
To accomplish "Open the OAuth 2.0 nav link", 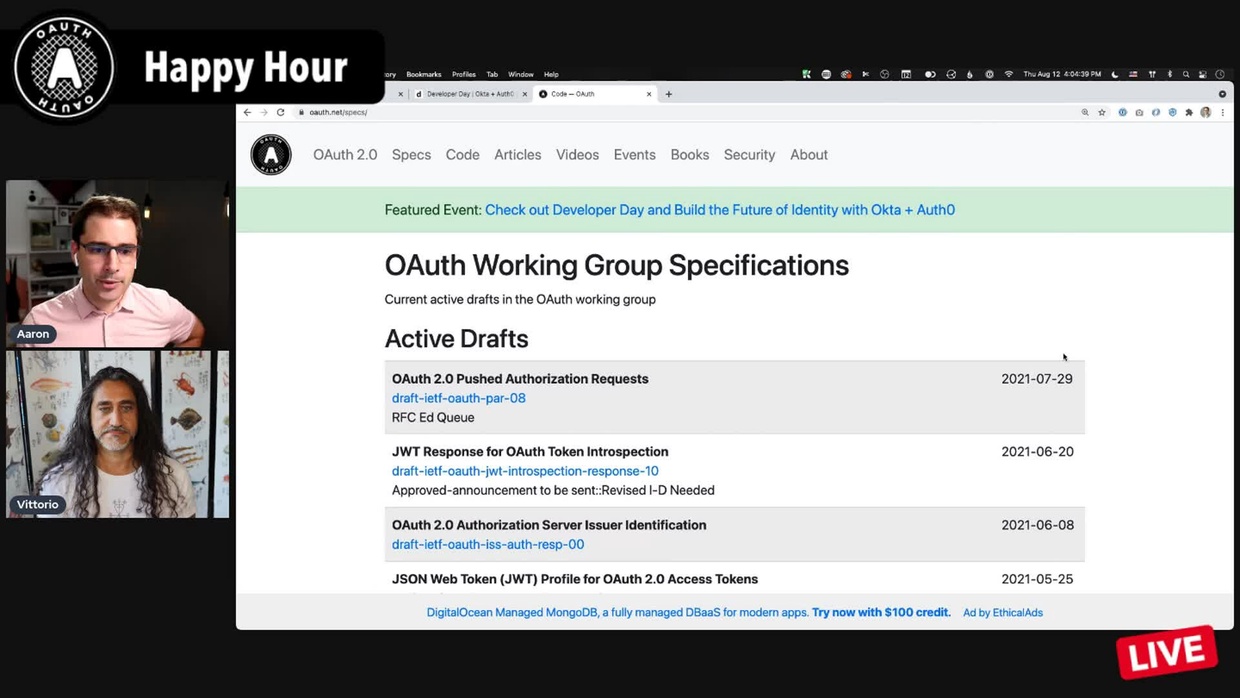I will [345, 155].
